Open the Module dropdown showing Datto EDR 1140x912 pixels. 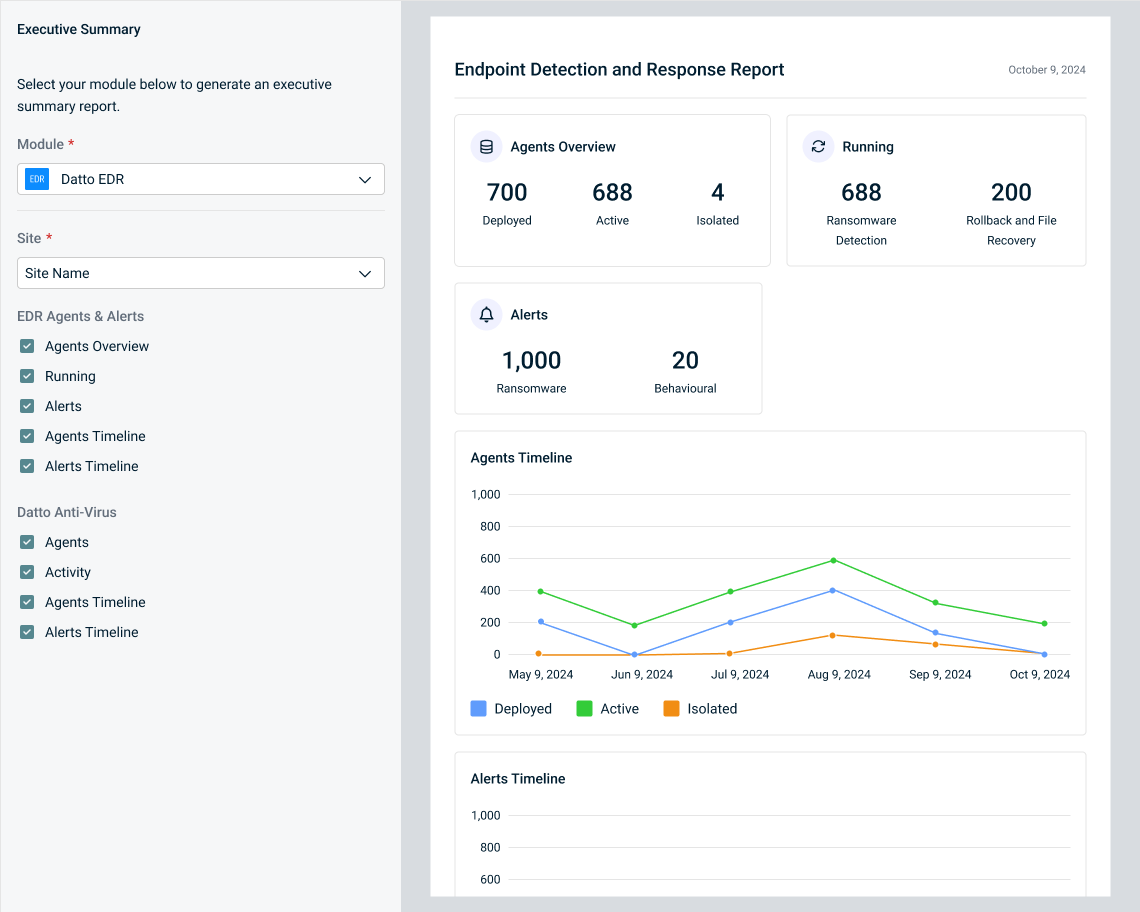click(200, 179)
